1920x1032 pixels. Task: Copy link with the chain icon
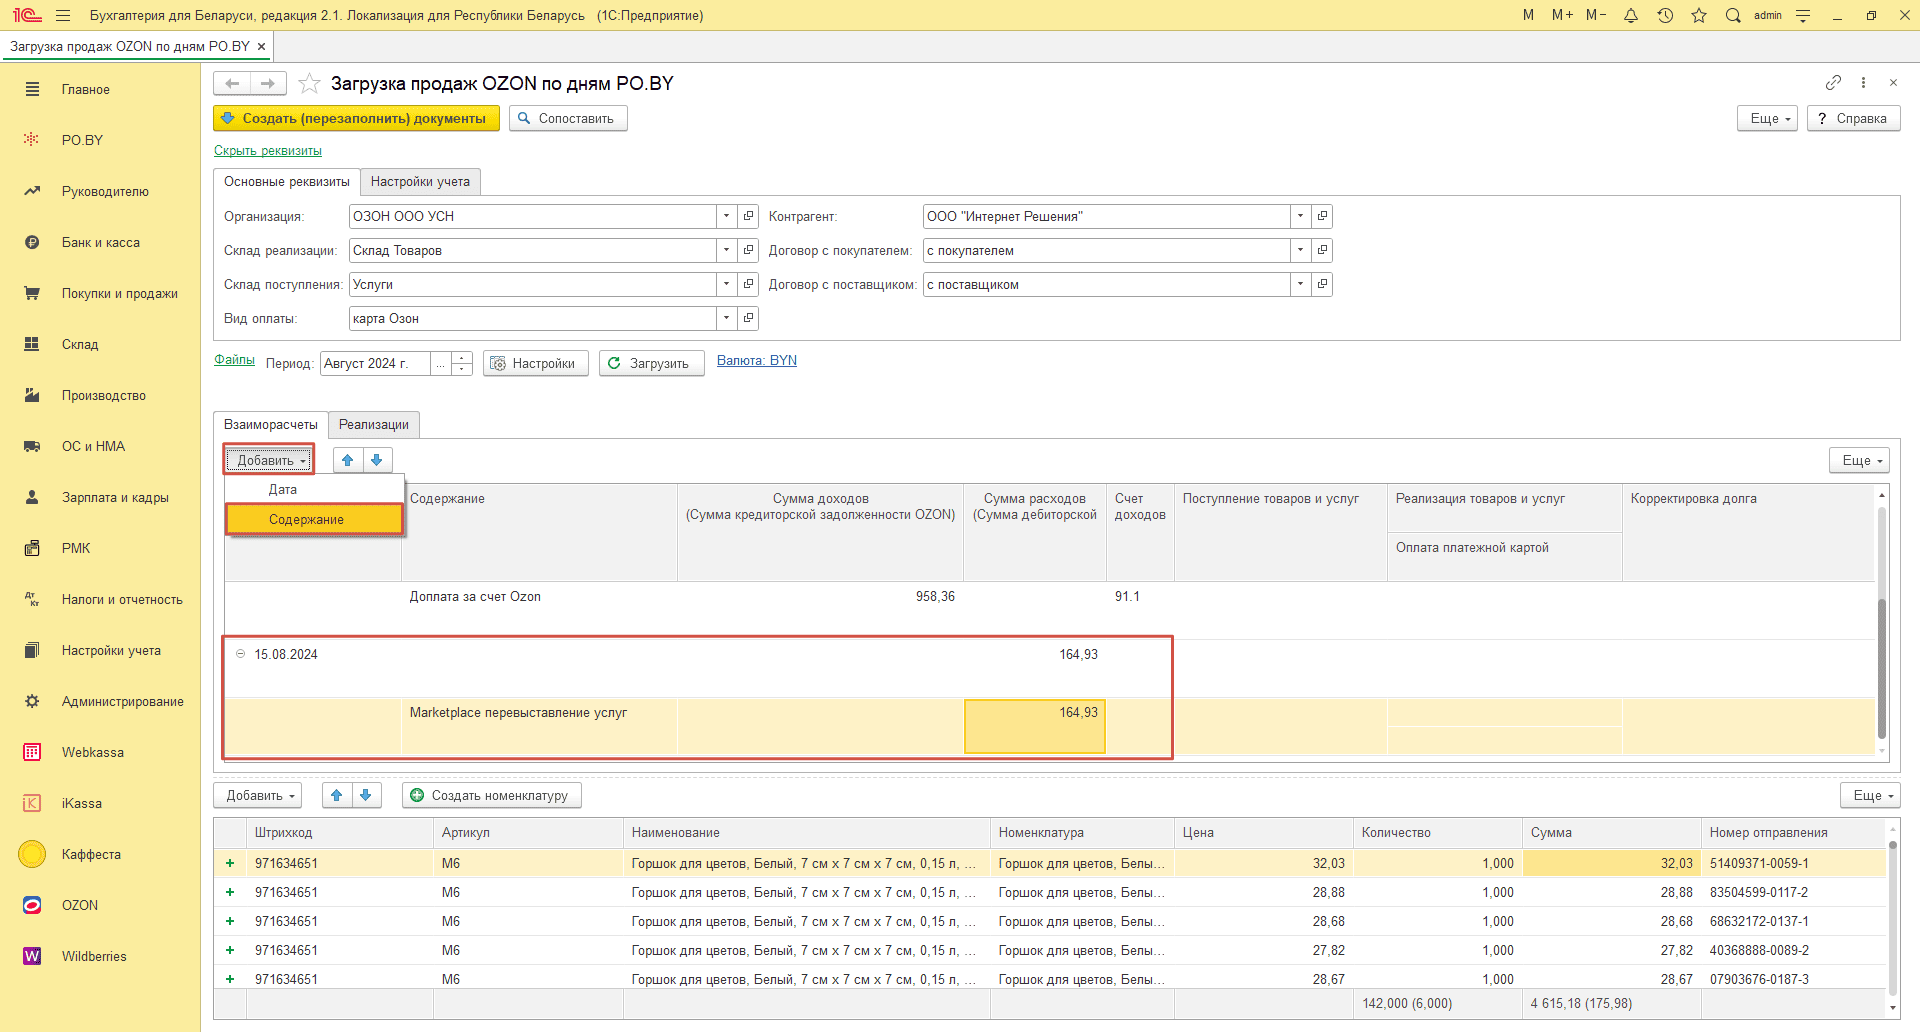point(1833,82)
